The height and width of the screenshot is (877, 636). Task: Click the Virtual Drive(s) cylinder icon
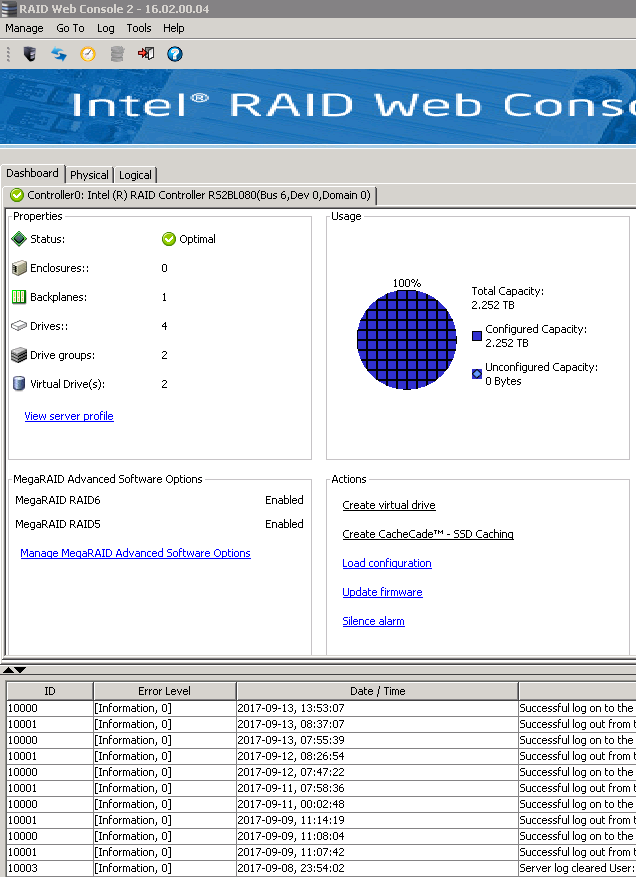pos(19,384)
